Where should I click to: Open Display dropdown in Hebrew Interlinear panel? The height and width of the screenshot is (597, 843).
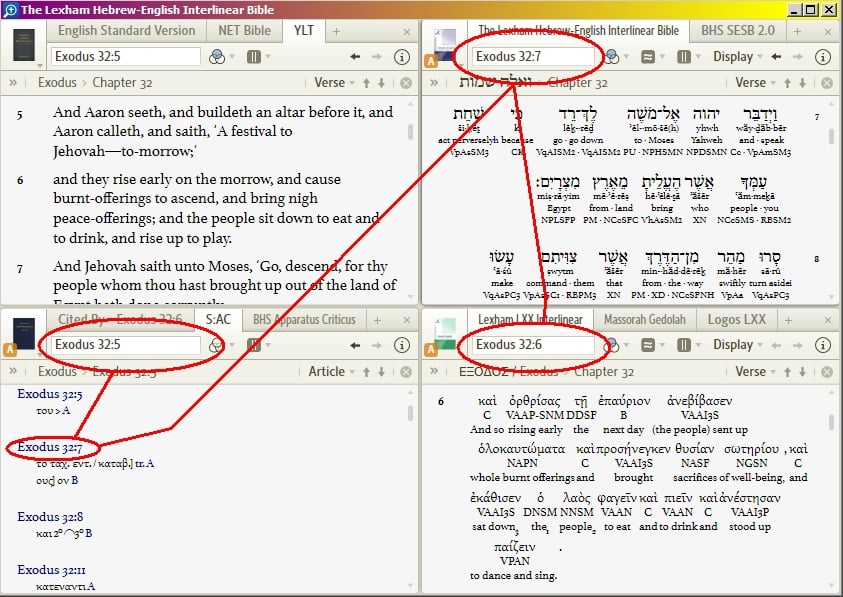click(738, 56)
